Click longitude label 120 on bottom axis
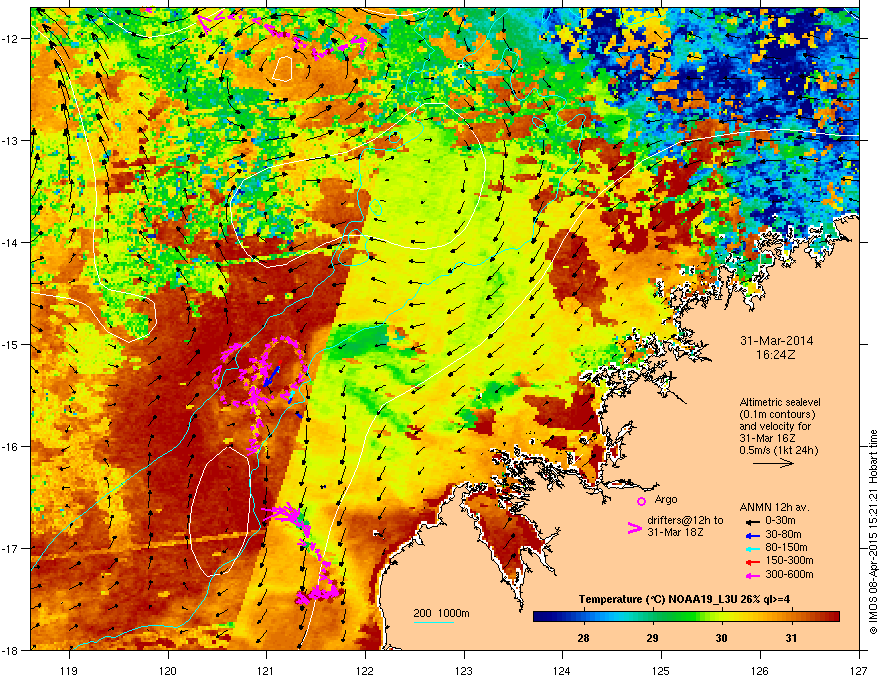Image resolution: width=880 pixels, height=680 pixels. (x=168, y=670)
